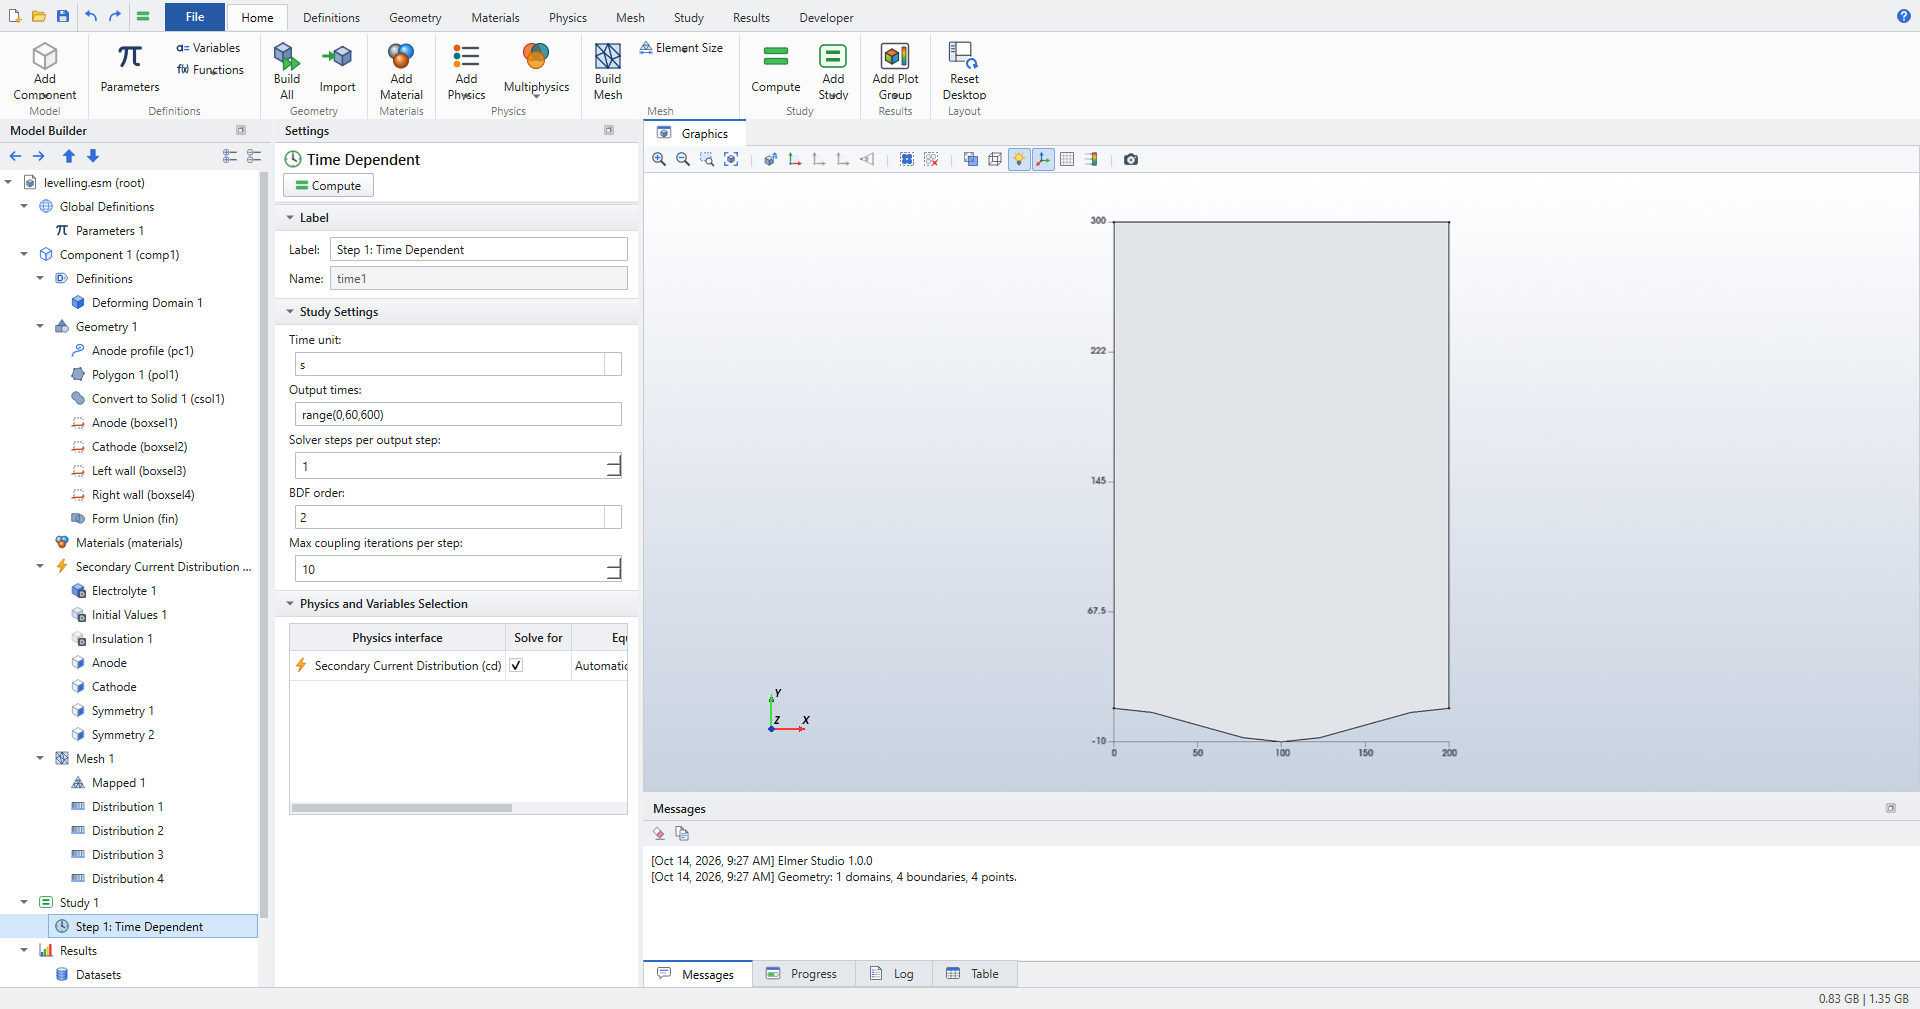
Task: Open the BDF order dropdown
Action: click(613, 517)
